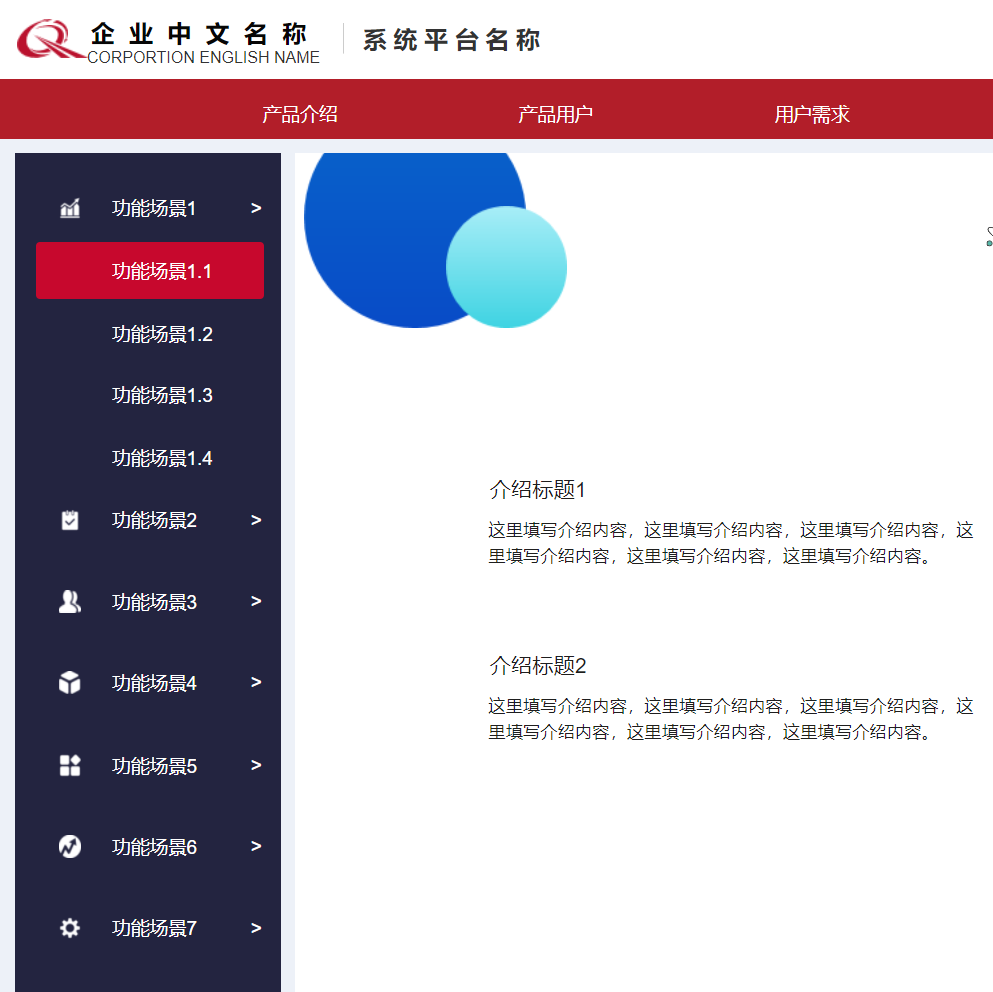Image resolution: width=993 pixels, height=992 pixels.
Task: Click the grid widgets icon beside 功能场景5
Action: pyautogui.click(x=70, y=766)
